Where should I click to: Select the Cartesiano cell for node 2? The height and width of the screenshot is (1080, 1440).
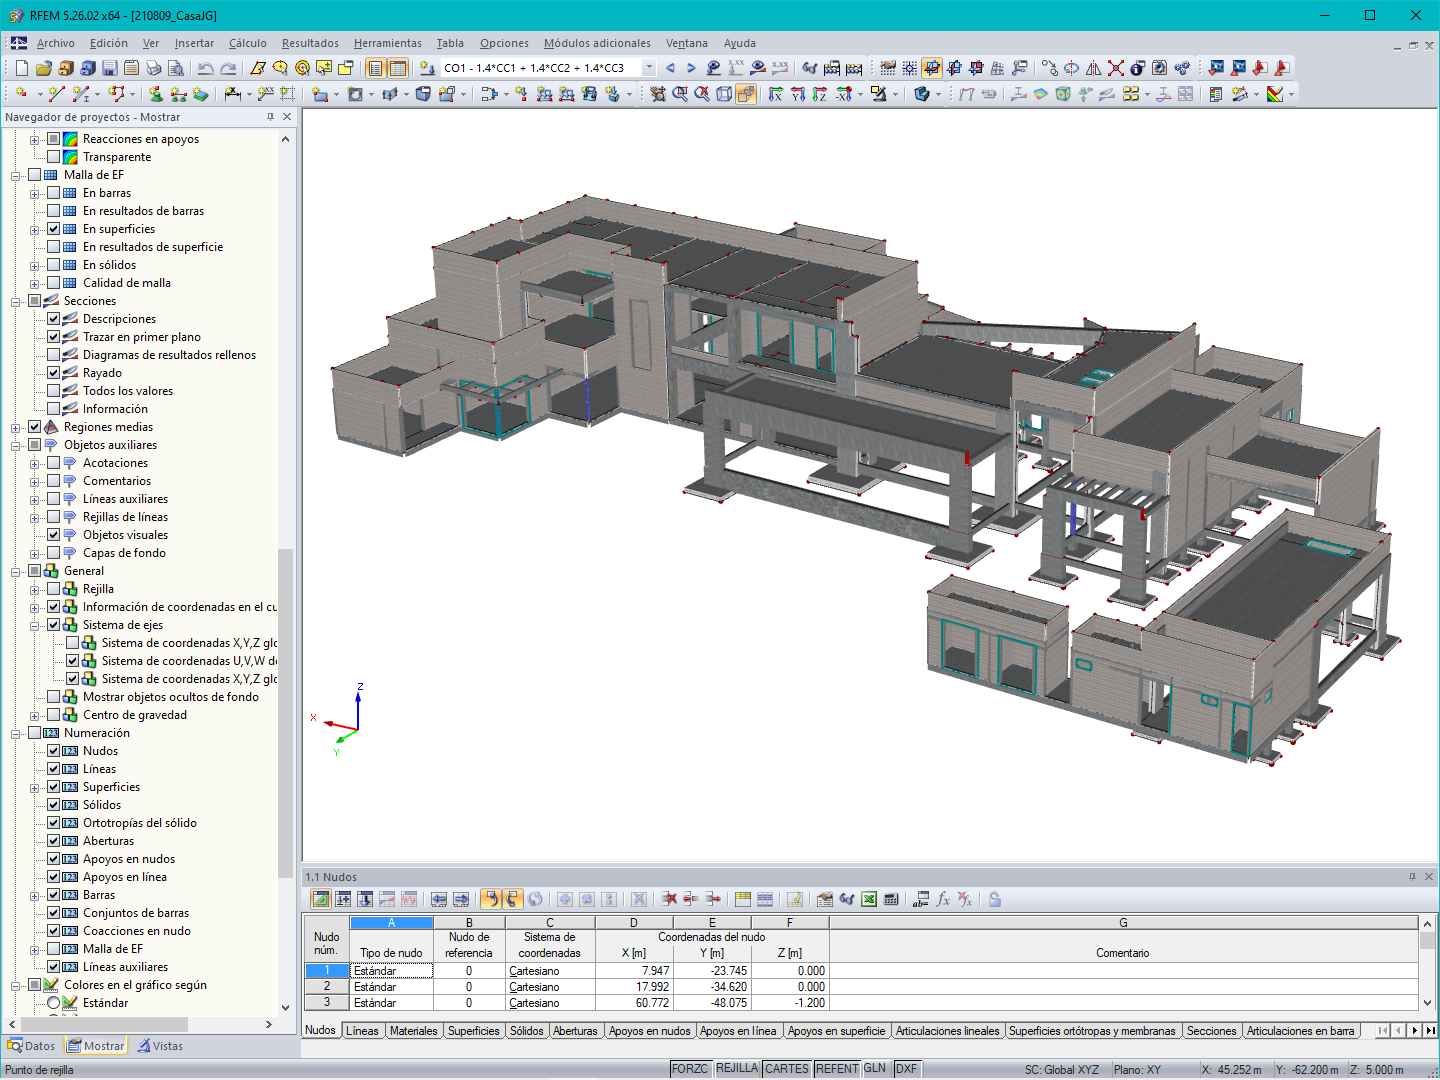(x=548, y=986)
